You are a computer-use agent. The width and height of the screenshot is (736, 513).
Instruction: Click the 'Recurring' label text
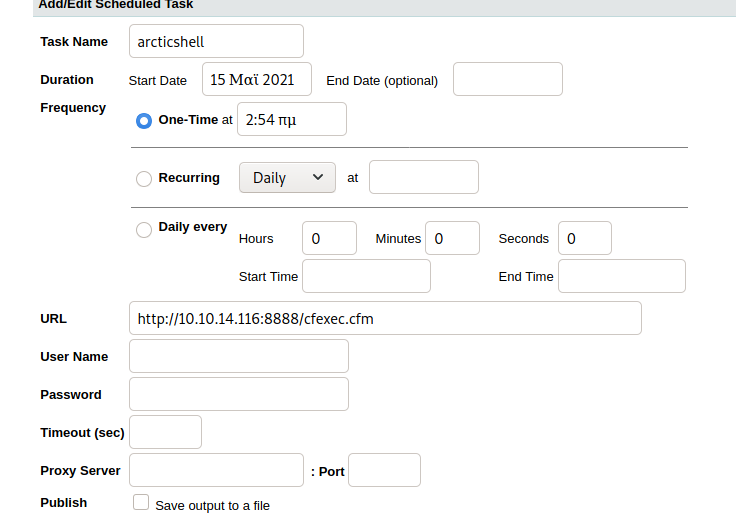coord(189,178)
